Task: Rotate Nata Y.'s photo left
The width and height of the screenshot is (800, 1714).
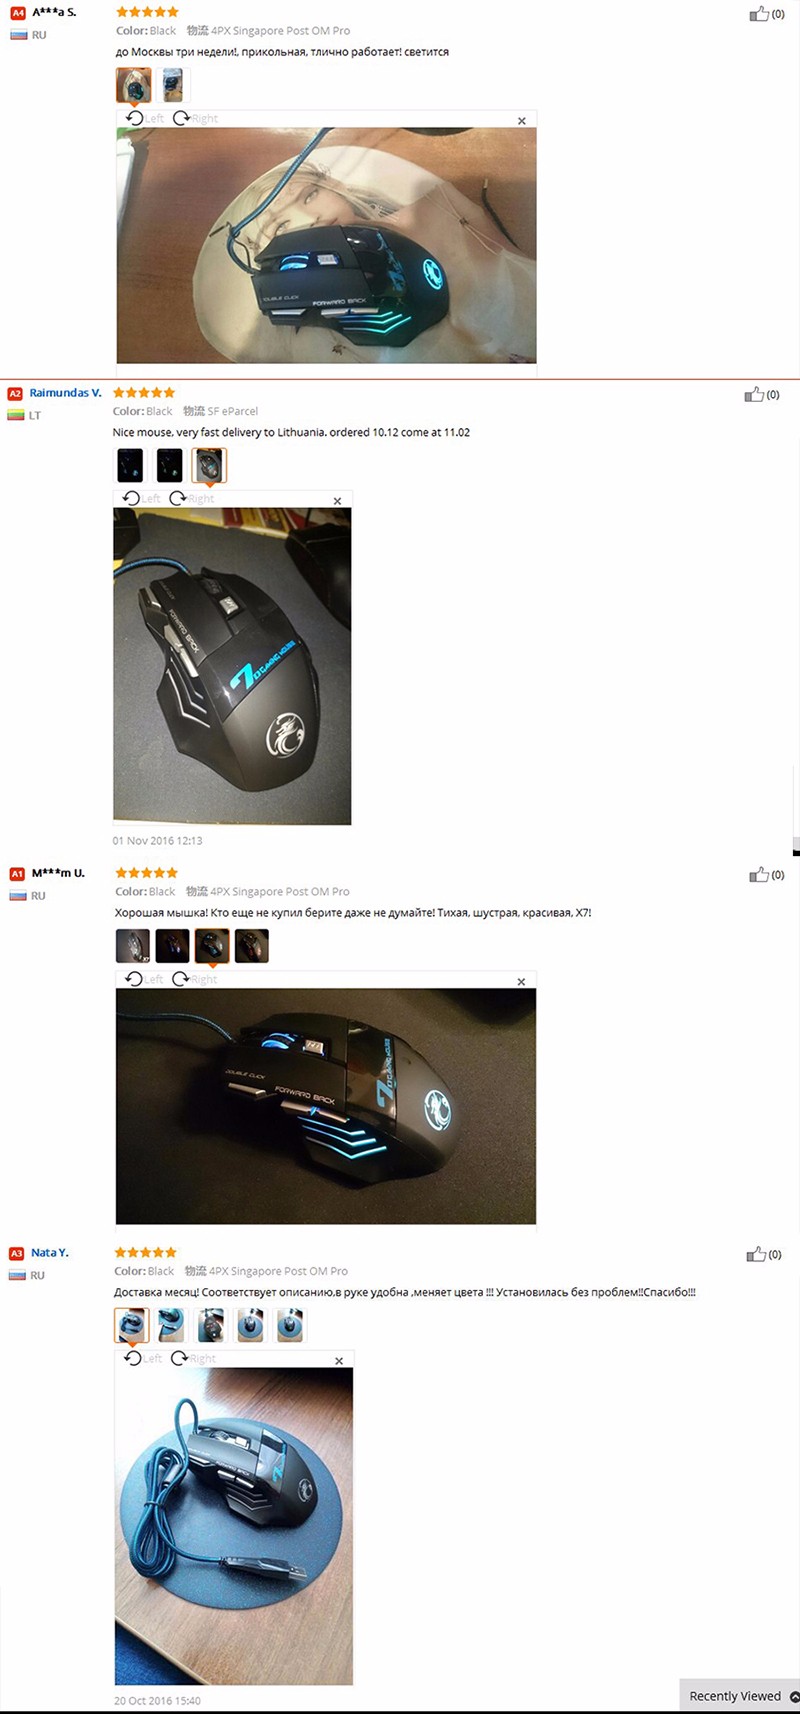Action: [142, 1358]
